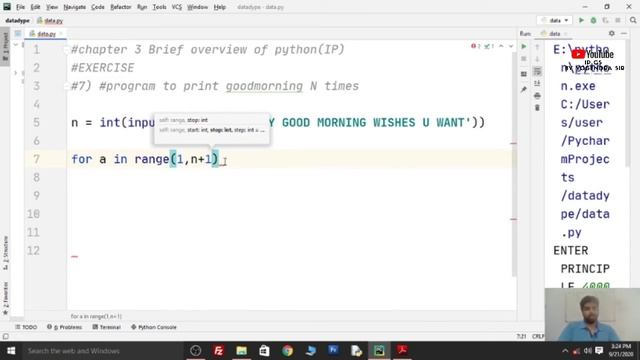Click the Run console vertical scrollbar
Screen dimensions: 640x360
tap(627, 104)
